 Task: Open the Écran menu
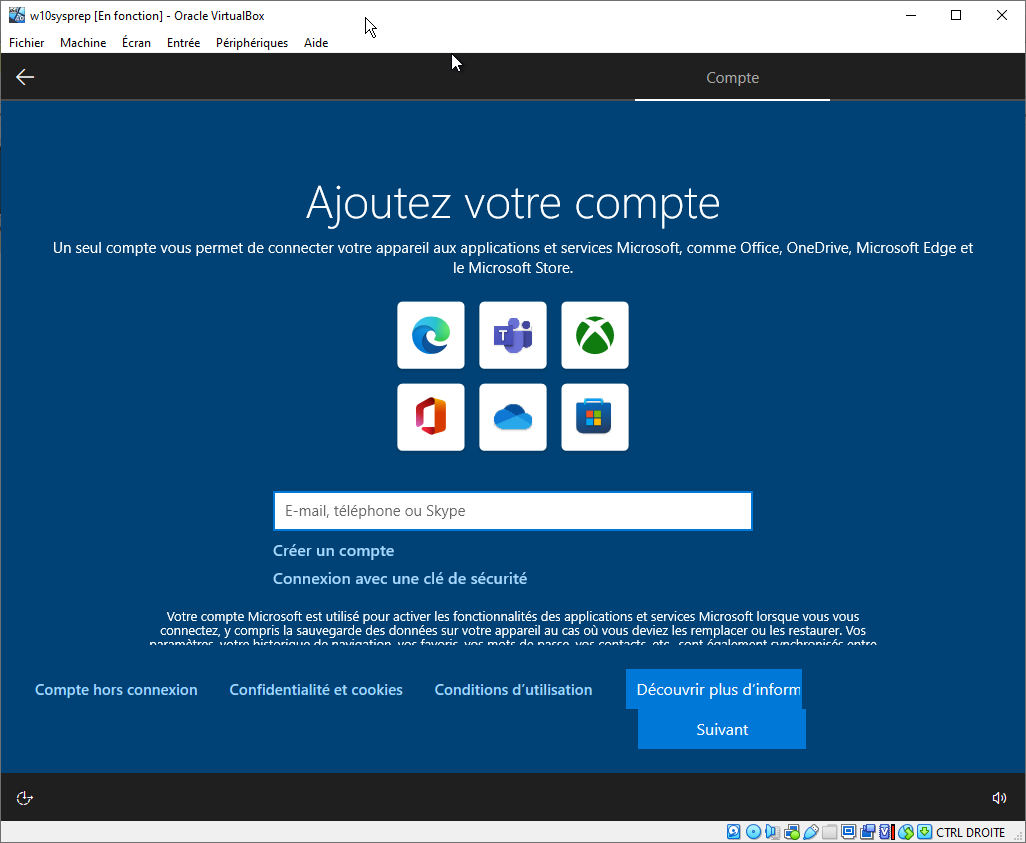136,43
